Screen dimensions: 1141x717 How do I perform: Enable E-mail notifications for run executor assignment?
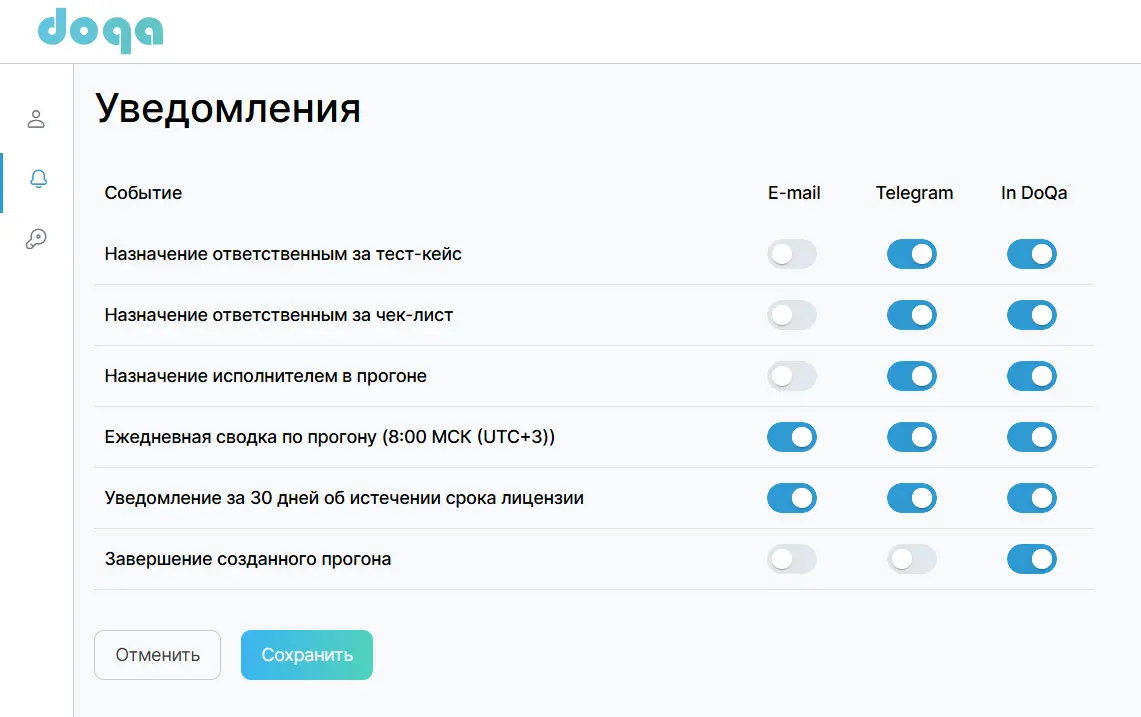[x=792, y=376]
